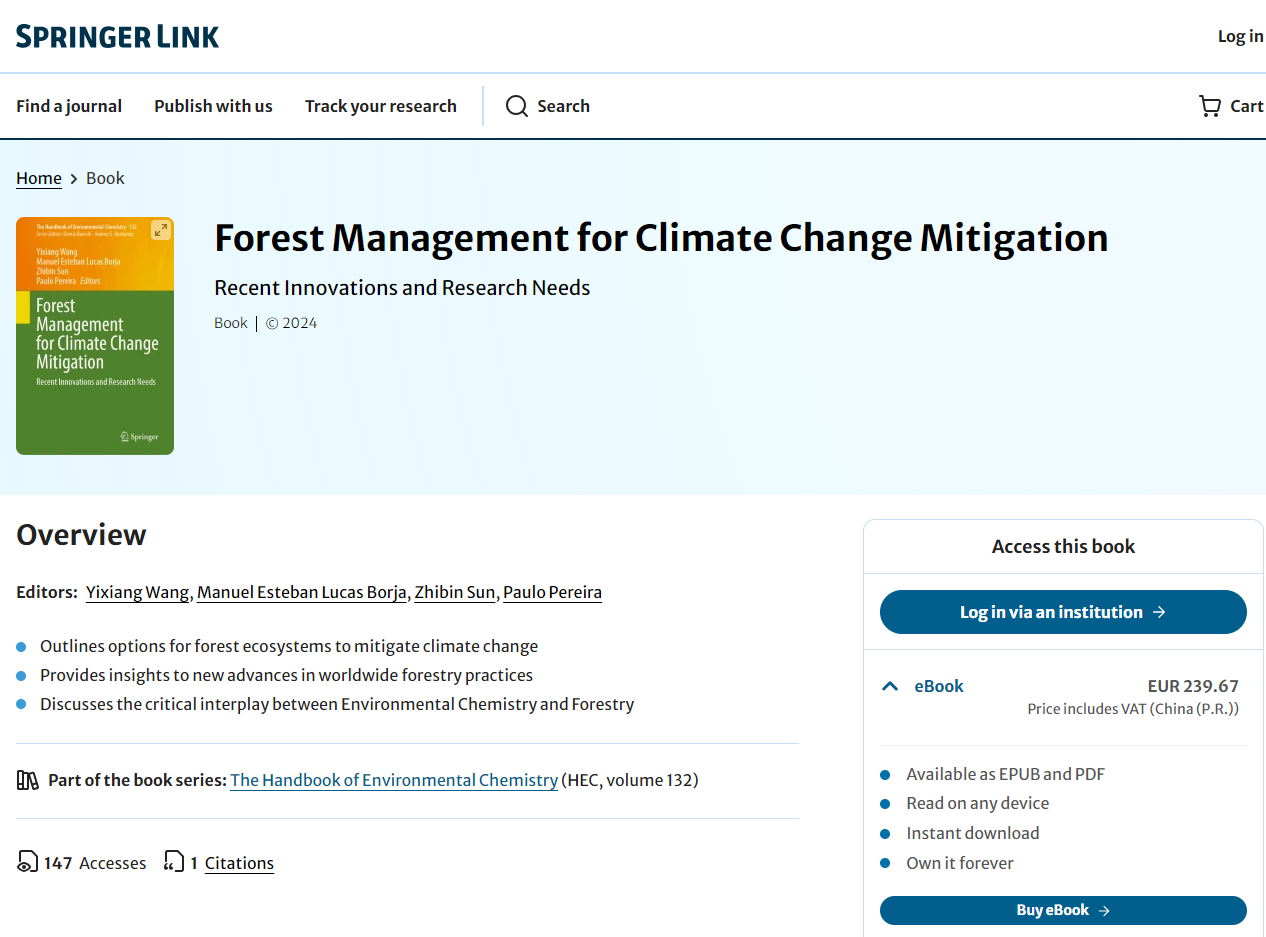Viewport: 1266px width, 937px height.
Task: Open editor Manuel Esteban Lucas Borja link
Action: coord(301,592)
